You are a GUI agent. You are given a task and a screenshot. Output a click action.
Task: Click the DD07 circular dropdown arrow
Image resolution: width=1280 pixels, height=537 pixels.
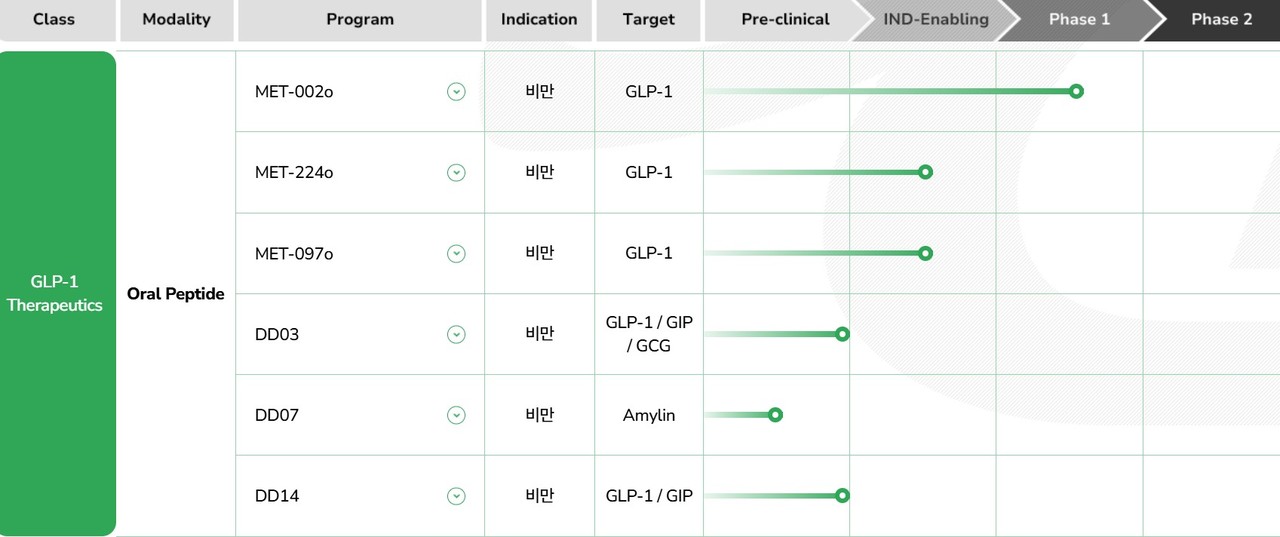[x=456, y=415]
